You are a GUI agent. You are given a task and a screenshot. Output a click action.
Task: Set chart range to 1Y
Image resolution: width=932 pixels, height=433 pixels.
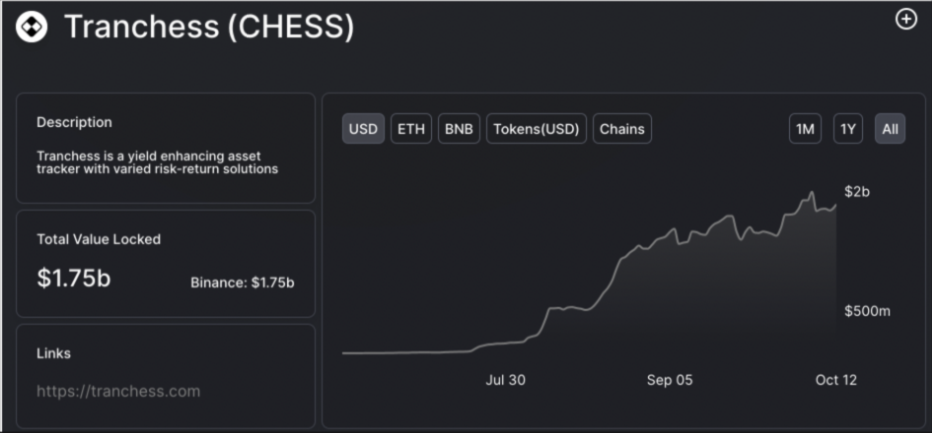coord(848,128)
